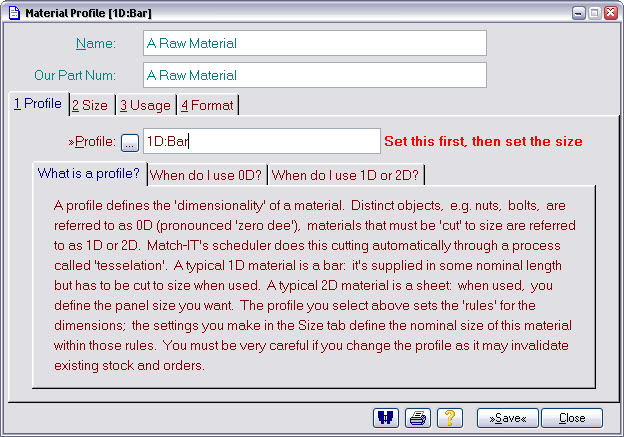Close window with red X button

tap(610, 13)
